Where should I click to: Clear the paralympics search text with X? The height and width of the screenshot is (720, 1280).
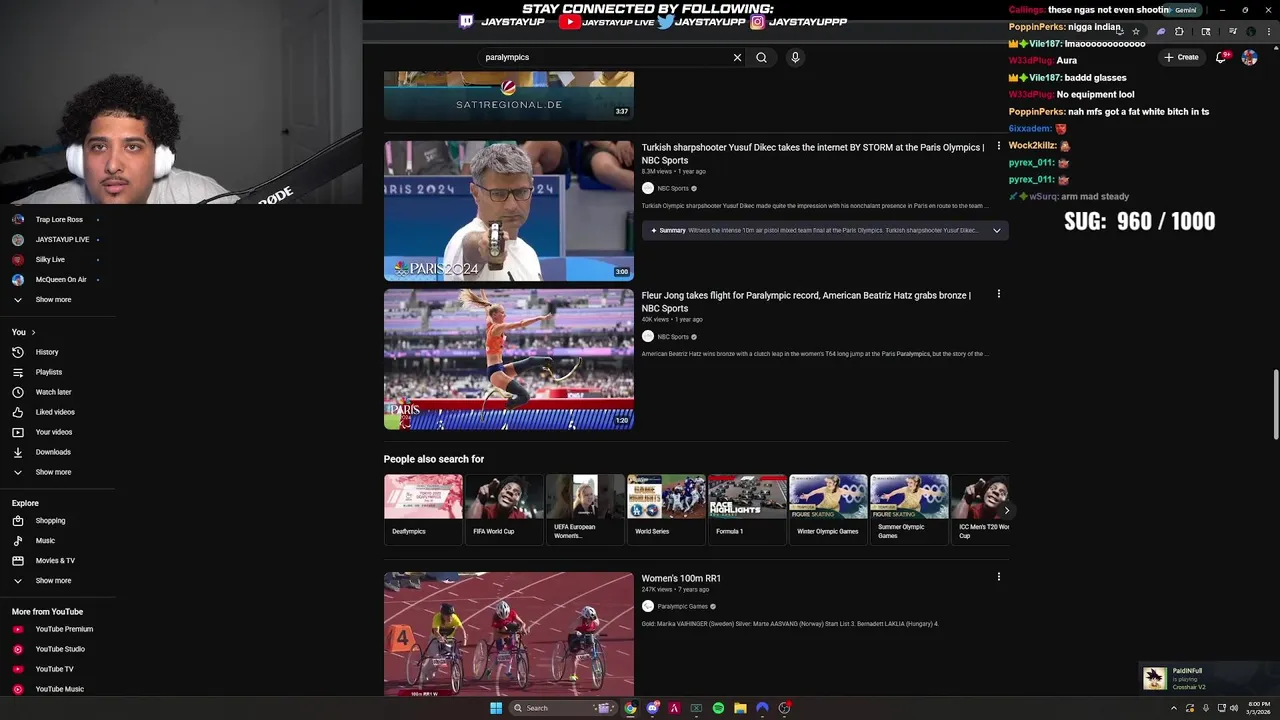coord(737,57)
